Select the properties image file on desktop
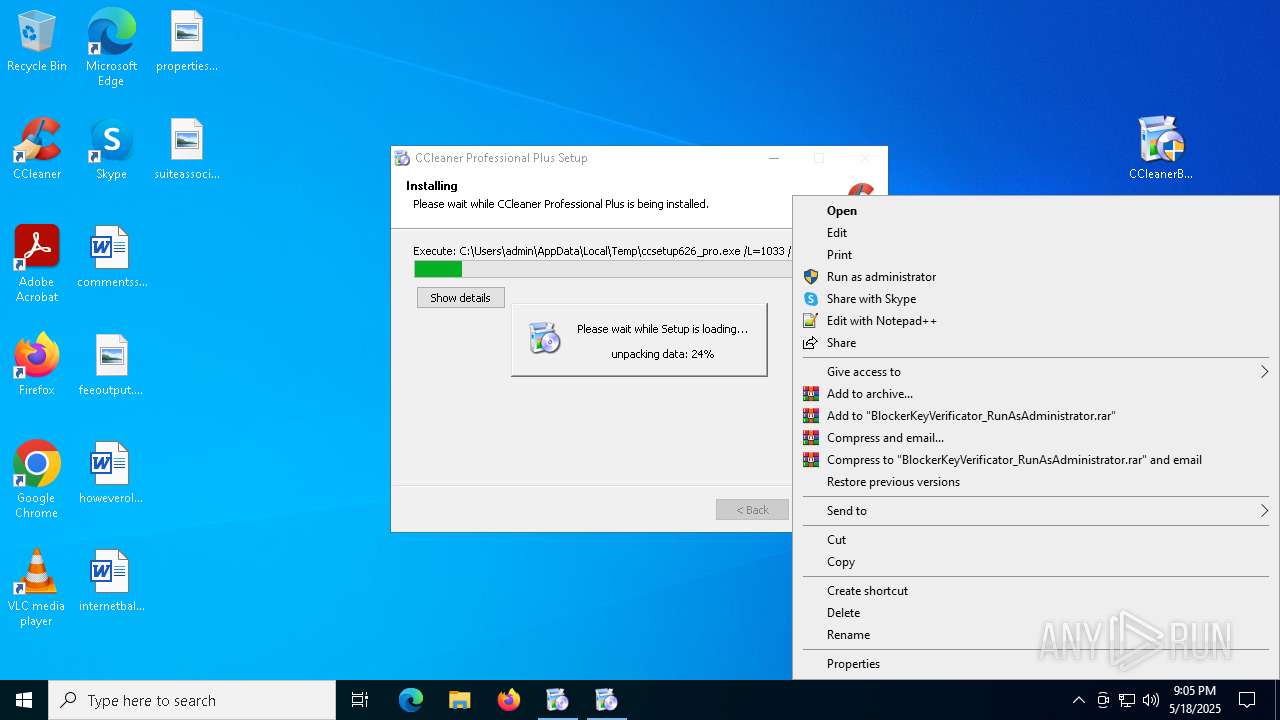Screen dimensions: 1280x720 187,42
